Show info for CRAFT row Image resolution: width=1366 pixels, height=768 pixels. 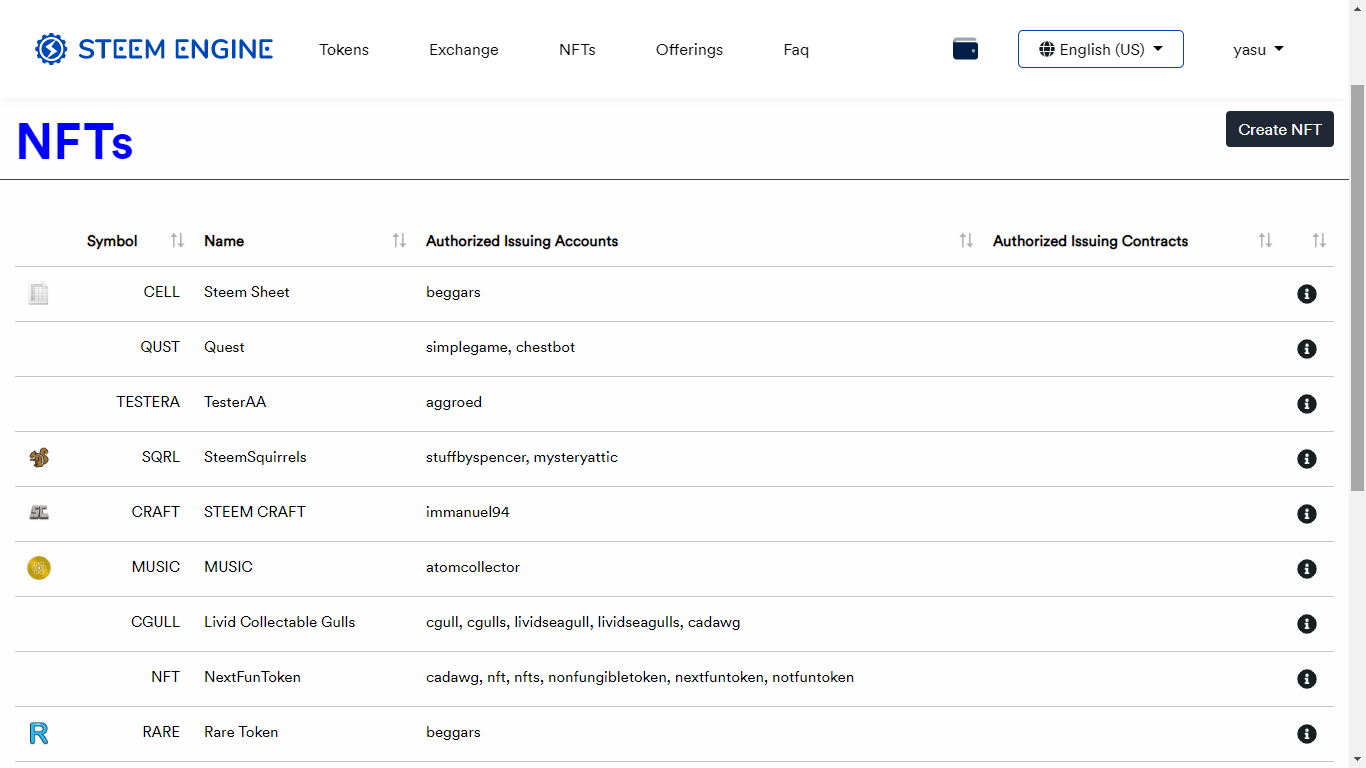pyautogui.click(x=1306, y=514)
